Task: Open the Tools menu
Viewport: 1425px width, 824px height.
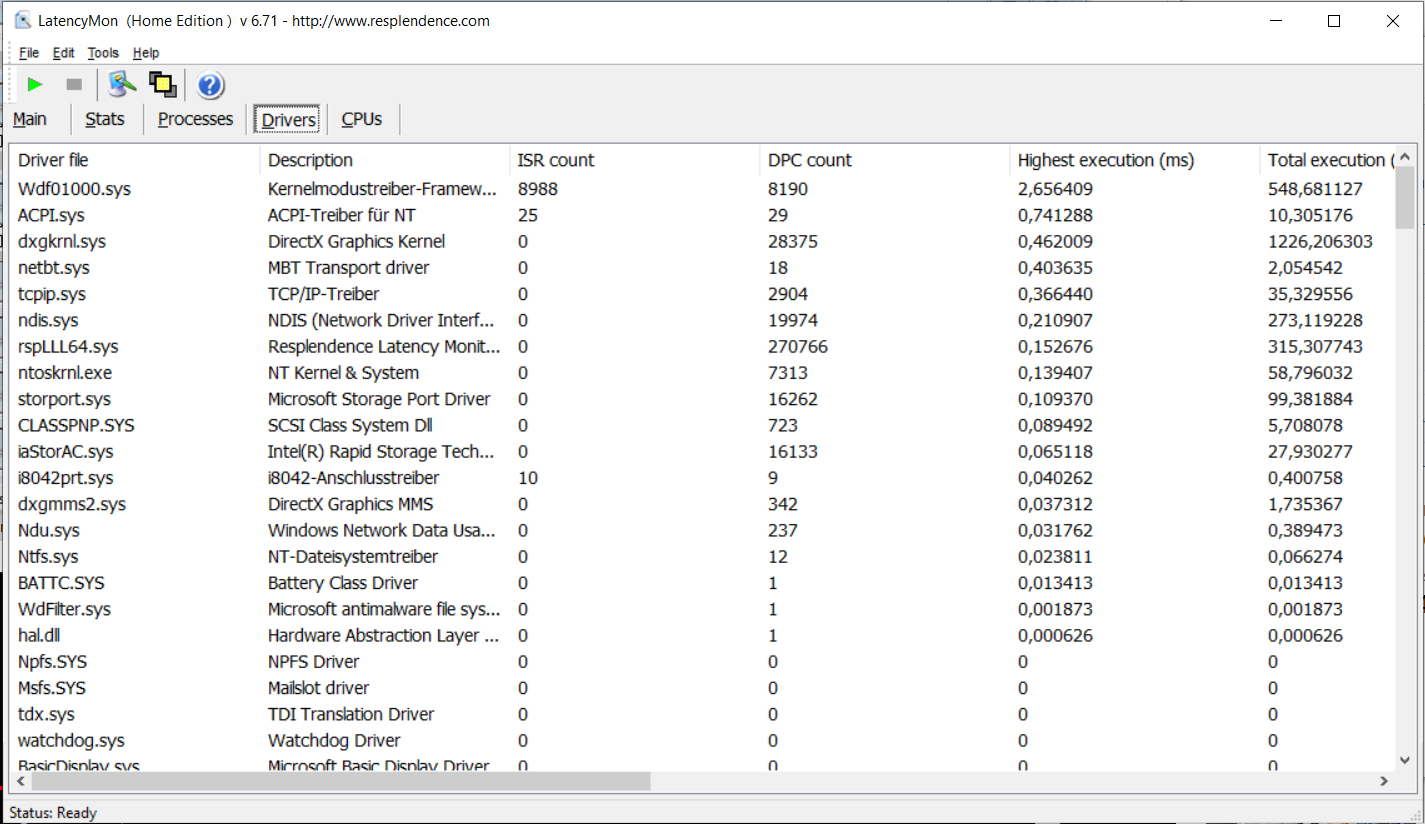Action: pyautogui.click(x=103, y=53)
